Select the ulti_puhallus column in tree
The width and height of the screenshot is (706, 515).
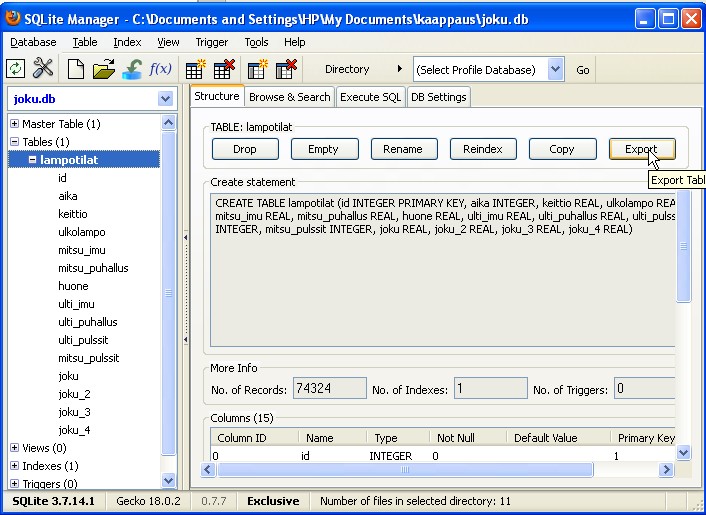point(87,322)
